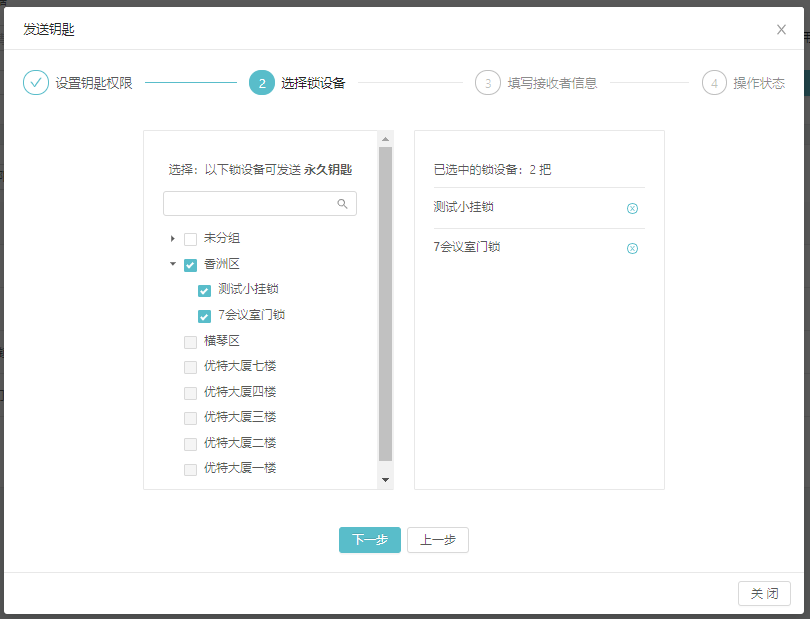Uncheck the 测试小挂锁 checkbox
This screenshot has width=810, height=619.
[204, 290]
